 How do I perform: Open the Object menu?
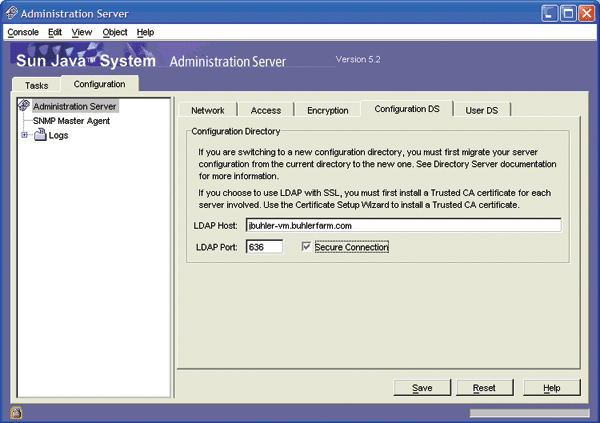114,32
